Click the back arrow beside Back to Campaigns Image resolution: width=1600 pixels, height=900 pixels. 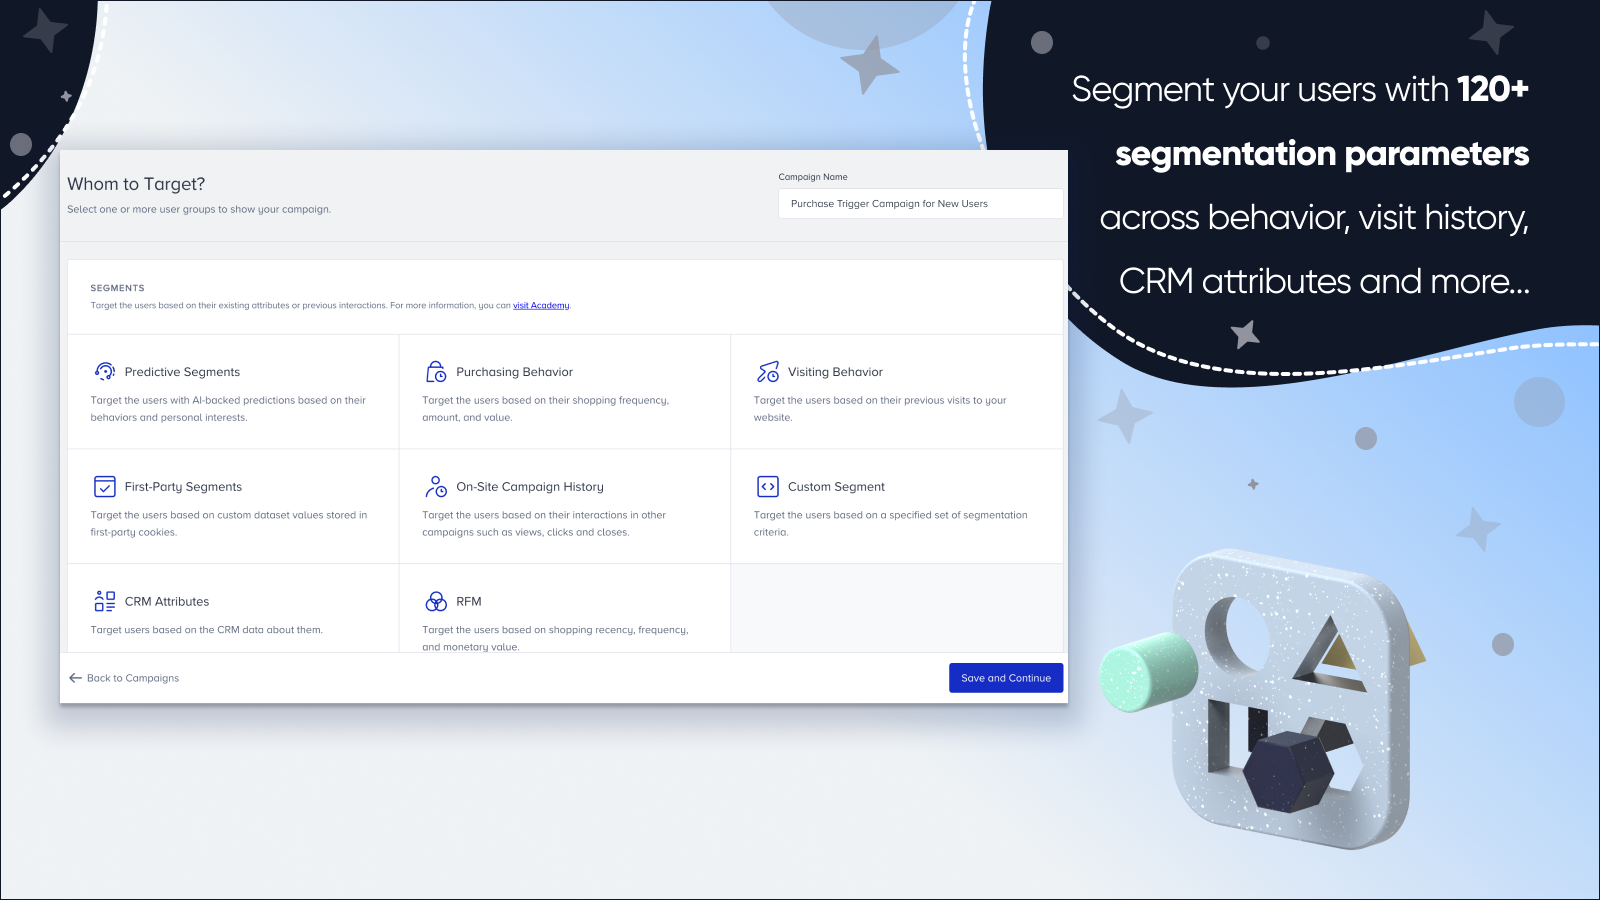tap(75, 677)
